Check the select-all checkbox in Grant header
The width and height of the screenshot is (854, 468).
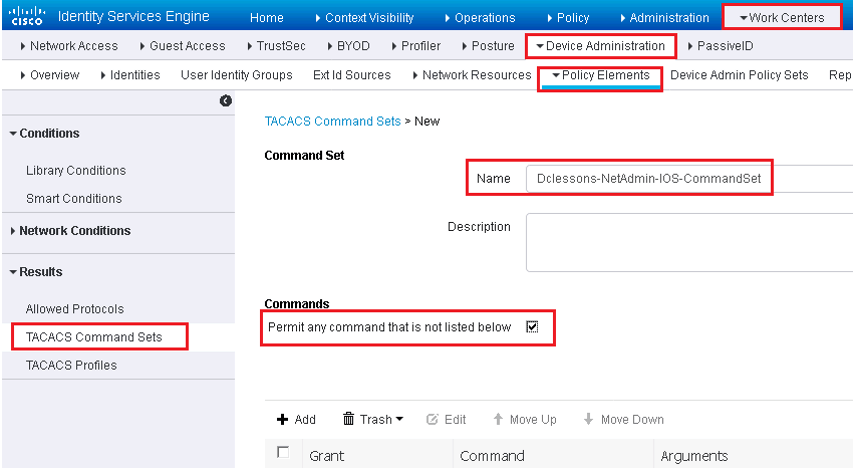coord(283,452)
